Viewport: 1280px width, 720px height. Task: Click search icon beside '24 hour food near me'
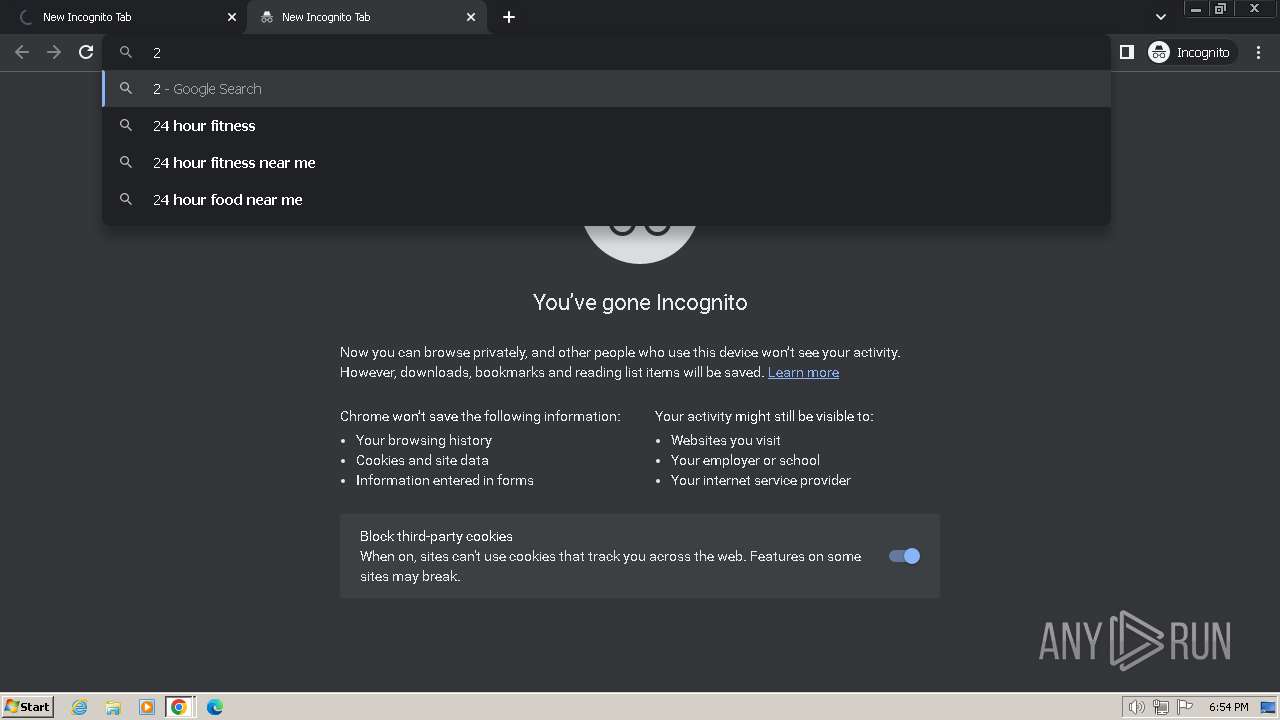tap(126, 200)
